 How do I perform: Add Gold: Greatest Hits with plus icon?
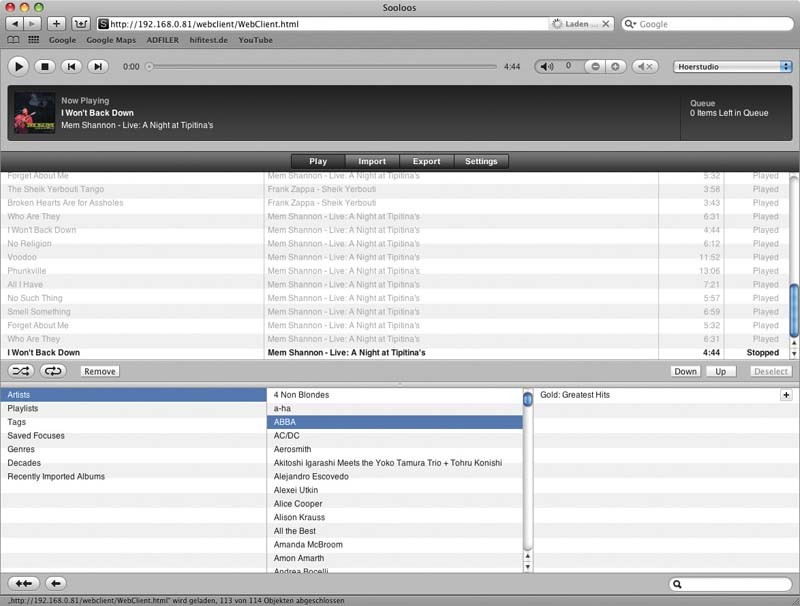[x=786, y=395]
